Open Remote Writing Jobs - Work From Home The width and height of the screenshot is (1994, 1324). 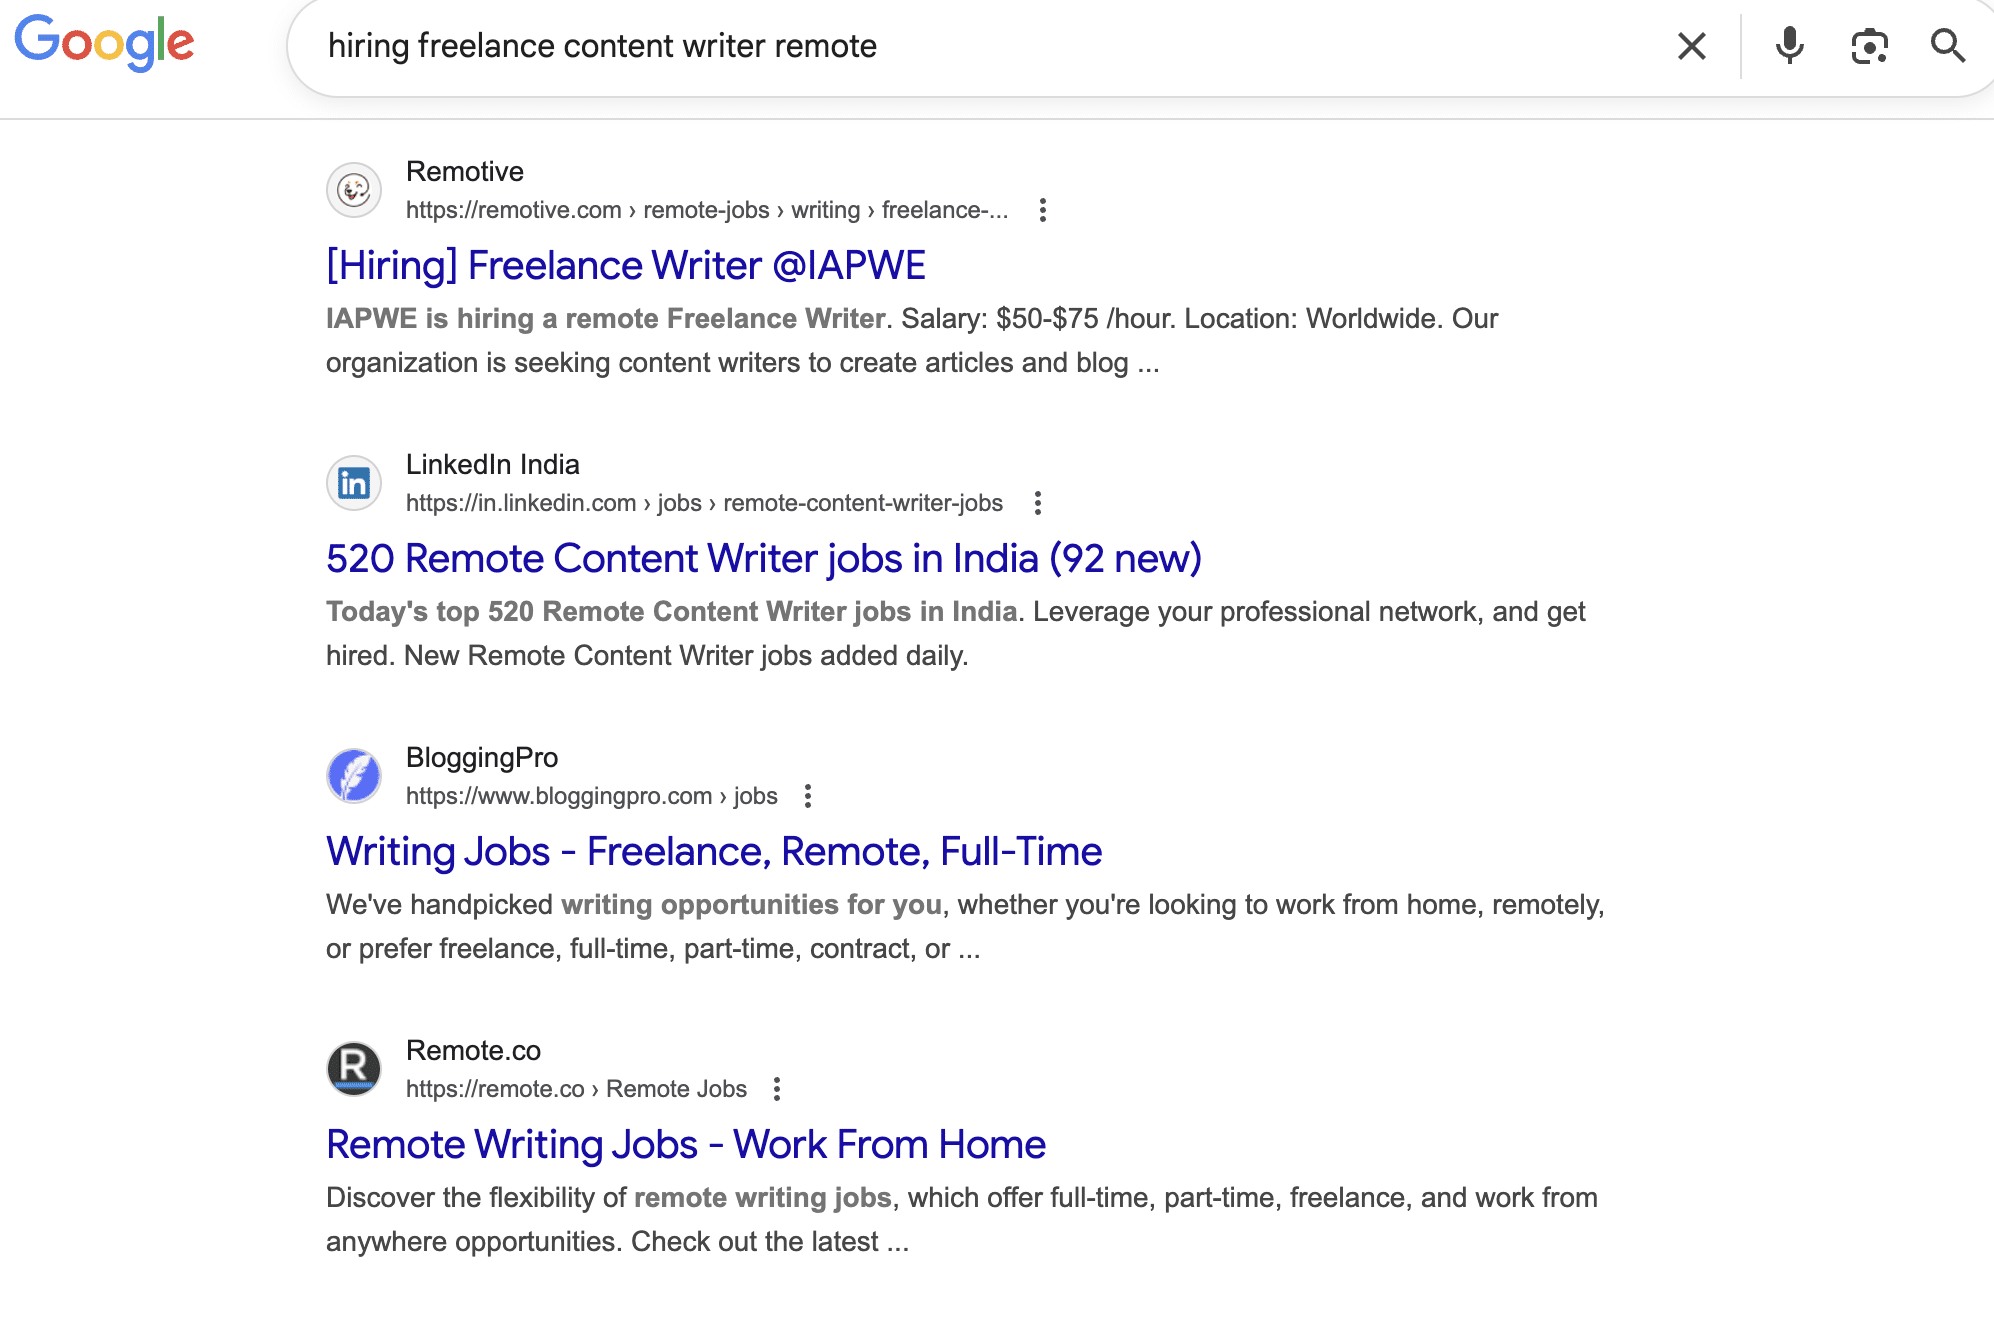click(x=685, y=1145)
